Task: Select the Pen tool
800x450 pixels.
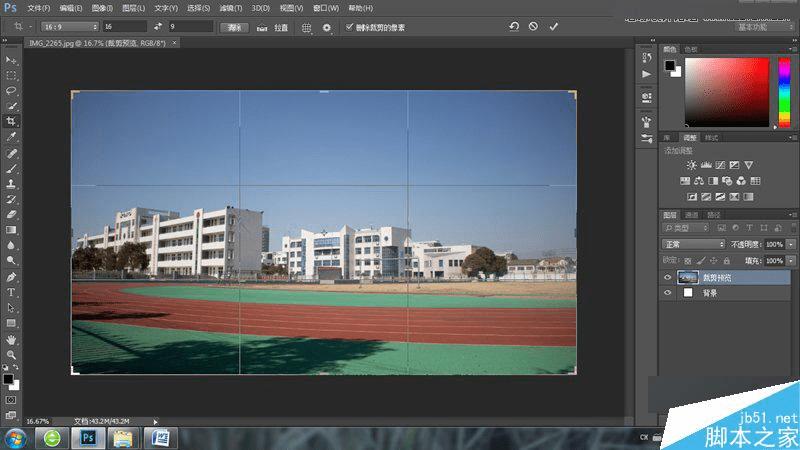Action: click(11, 277)
